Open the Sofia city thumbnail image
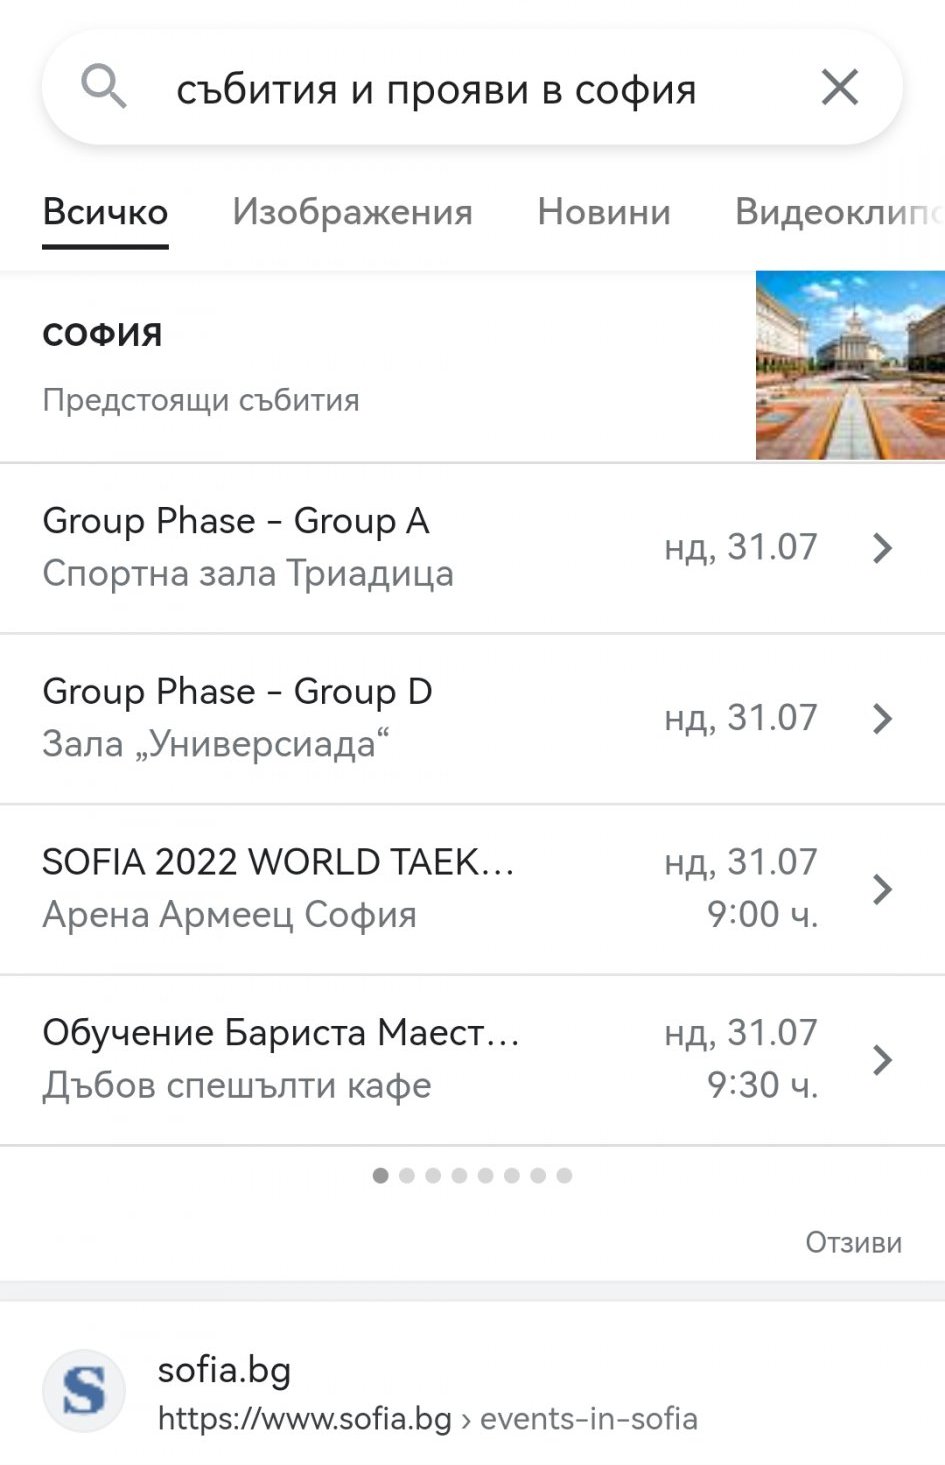 [x=849, y=365]
